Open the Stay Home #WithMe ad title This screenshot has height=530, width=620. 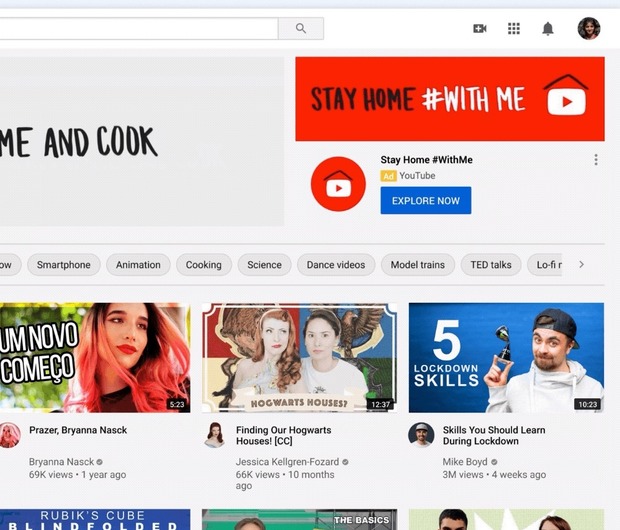(426, 160)
